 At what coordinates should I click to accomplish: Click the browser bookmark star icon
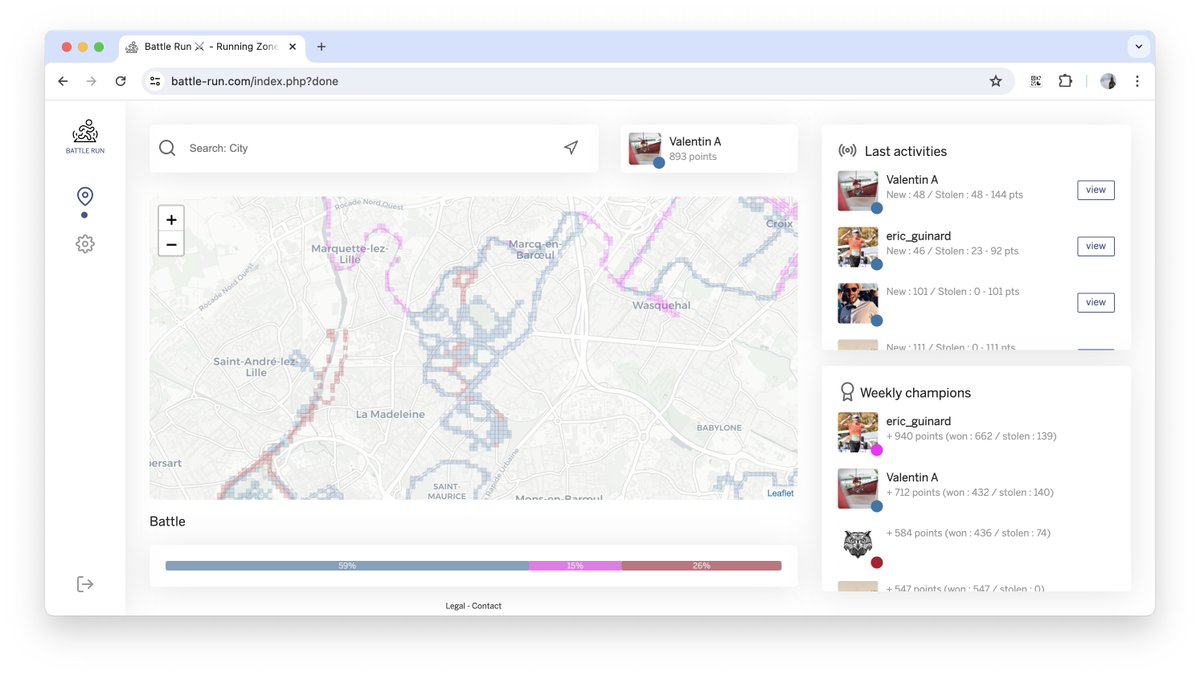coord(996,80)
